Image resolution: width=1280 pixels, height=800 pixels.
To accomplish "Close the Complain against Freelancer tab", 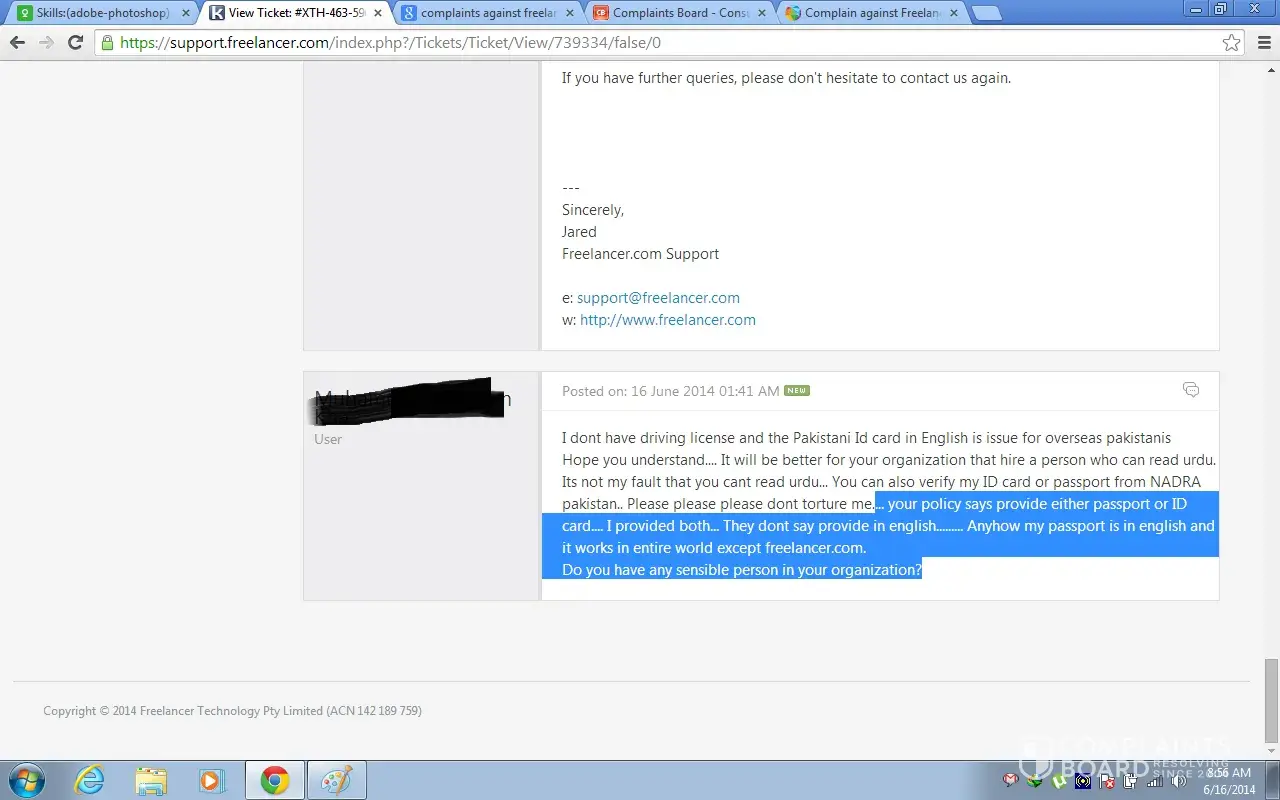I will (x=954, y=13).
